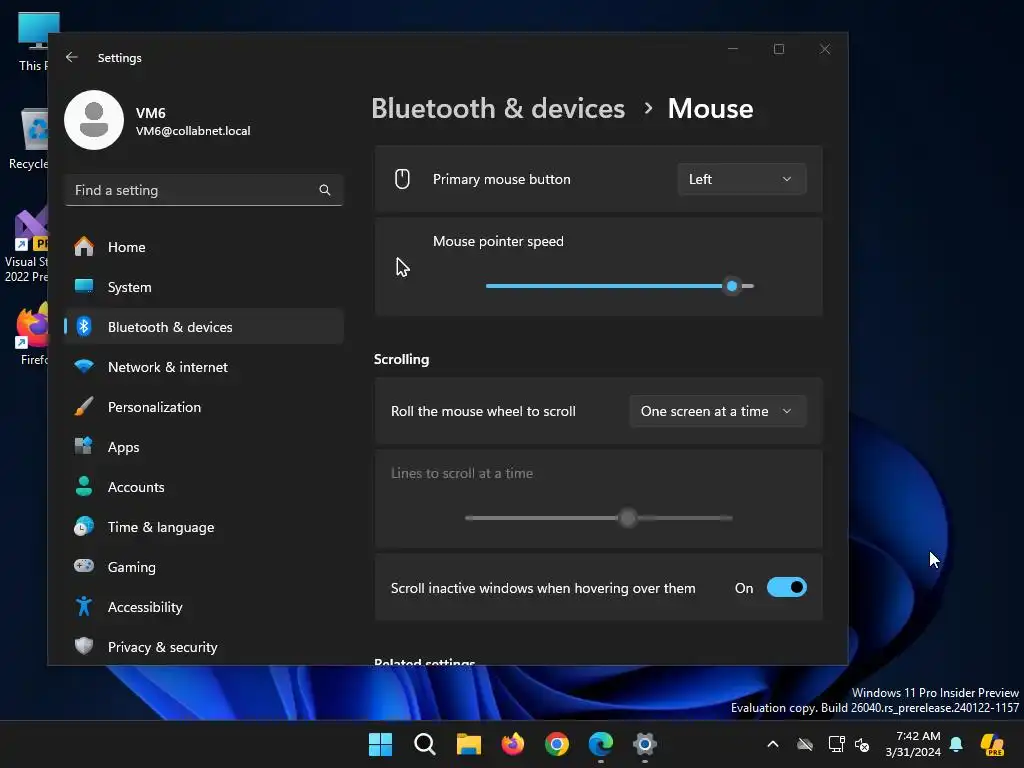This screenshot has height=768, width=1024.
Task: Select Apps in the settings sidebar
Action: click(204, 447)
